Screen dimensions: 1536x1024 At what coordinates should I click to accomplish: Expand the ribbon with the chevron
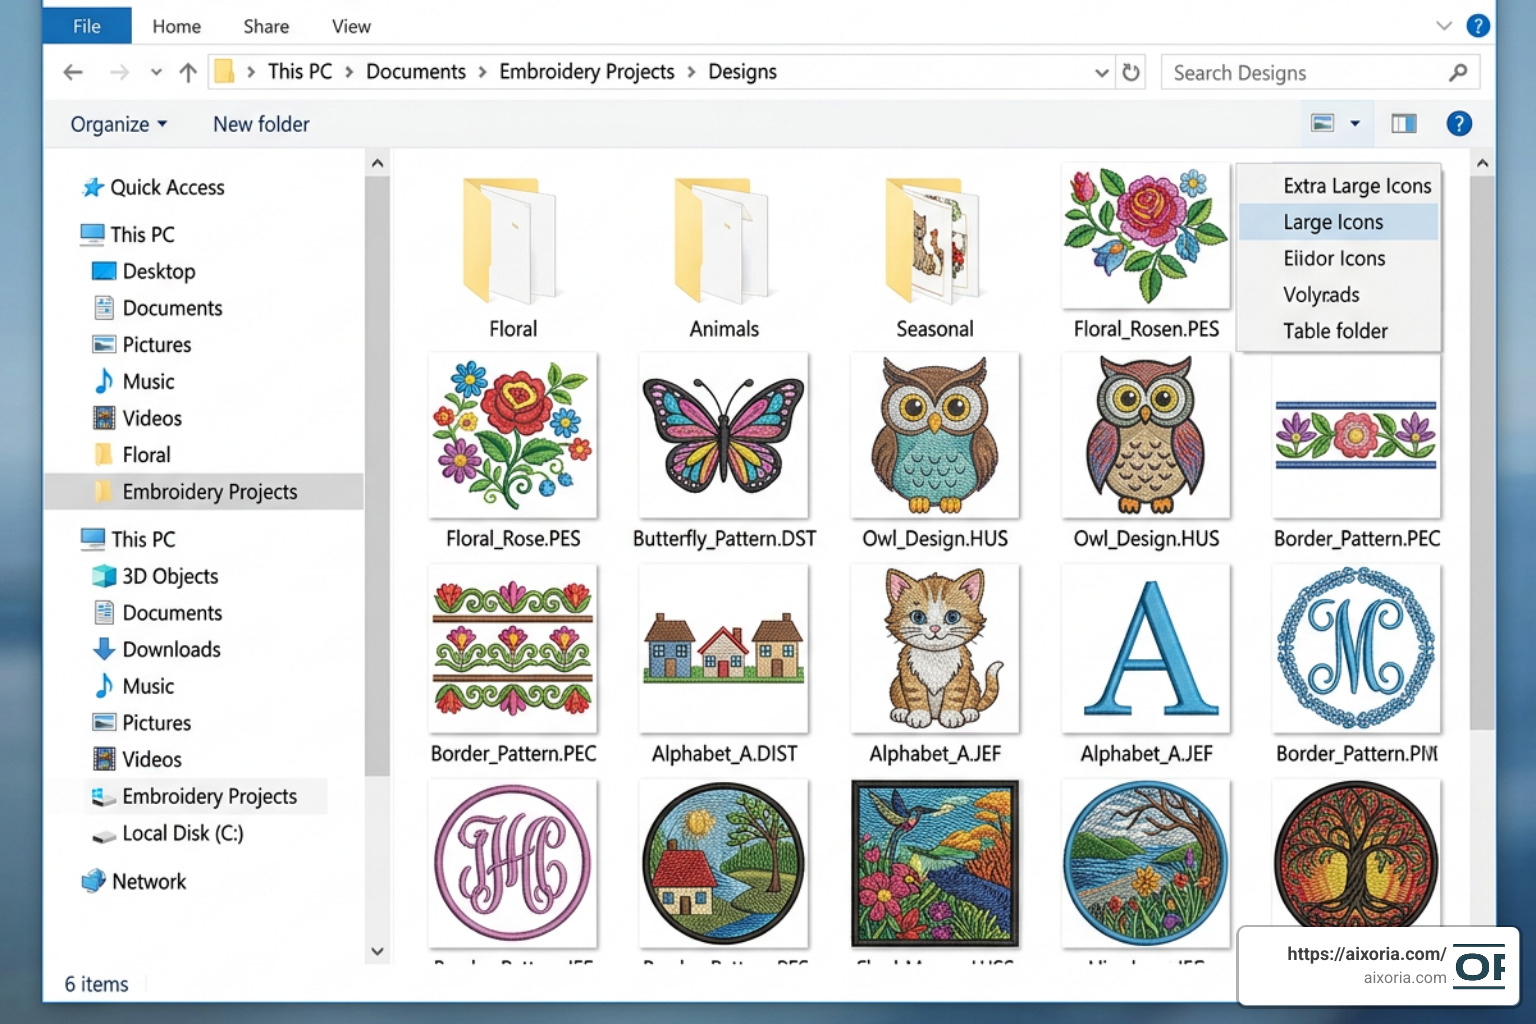[x=1444, y=26]
